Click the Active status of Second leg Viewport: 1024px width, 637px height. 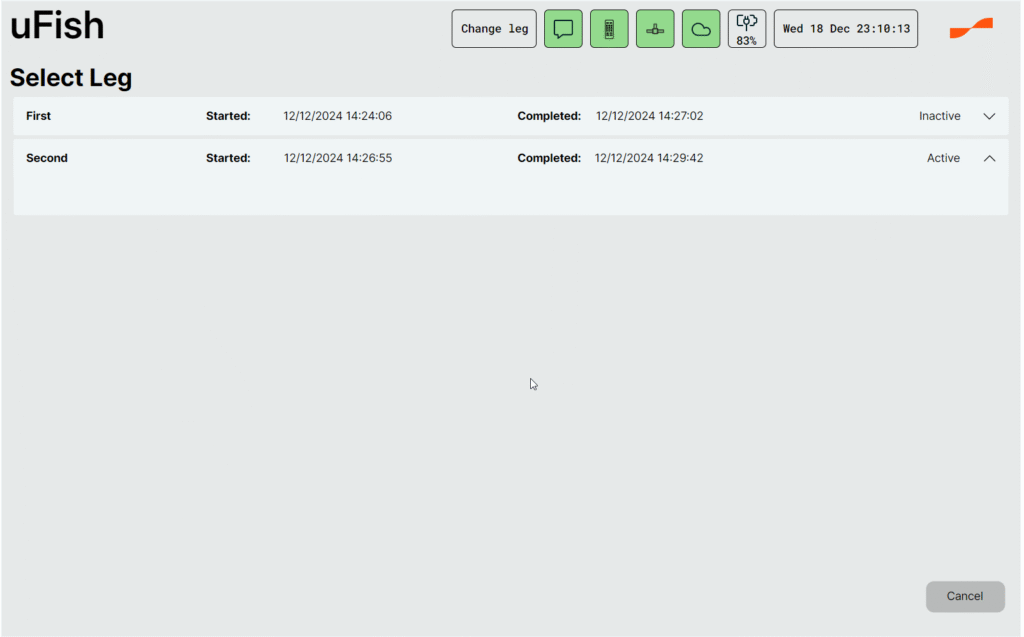(x=943, y=158)
